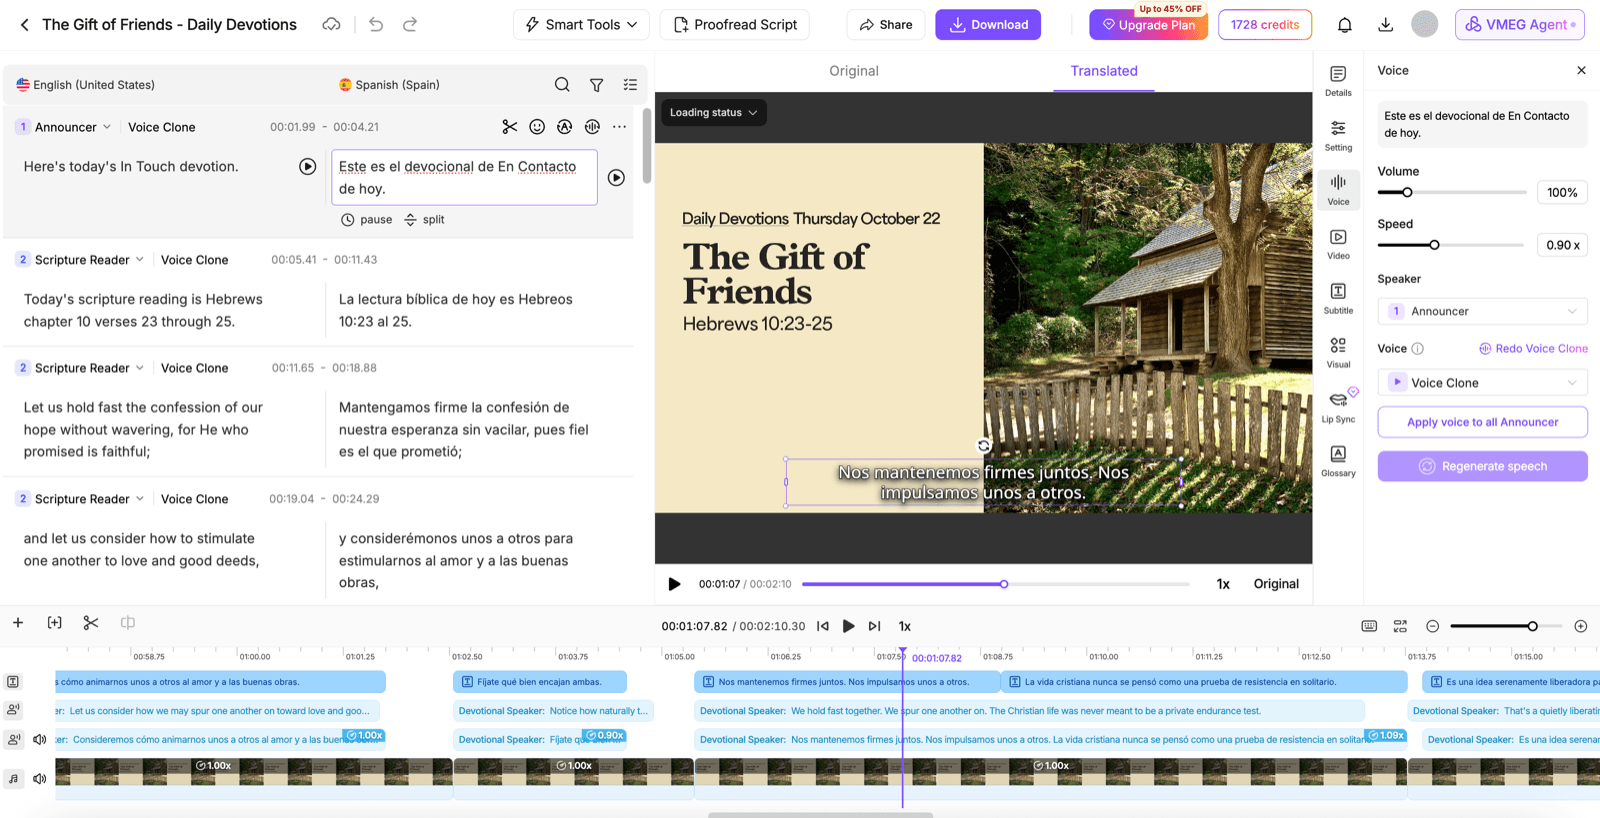Select the scissors cut tool in timeline toolbar
1600x818 pixels.
[91, 623]
